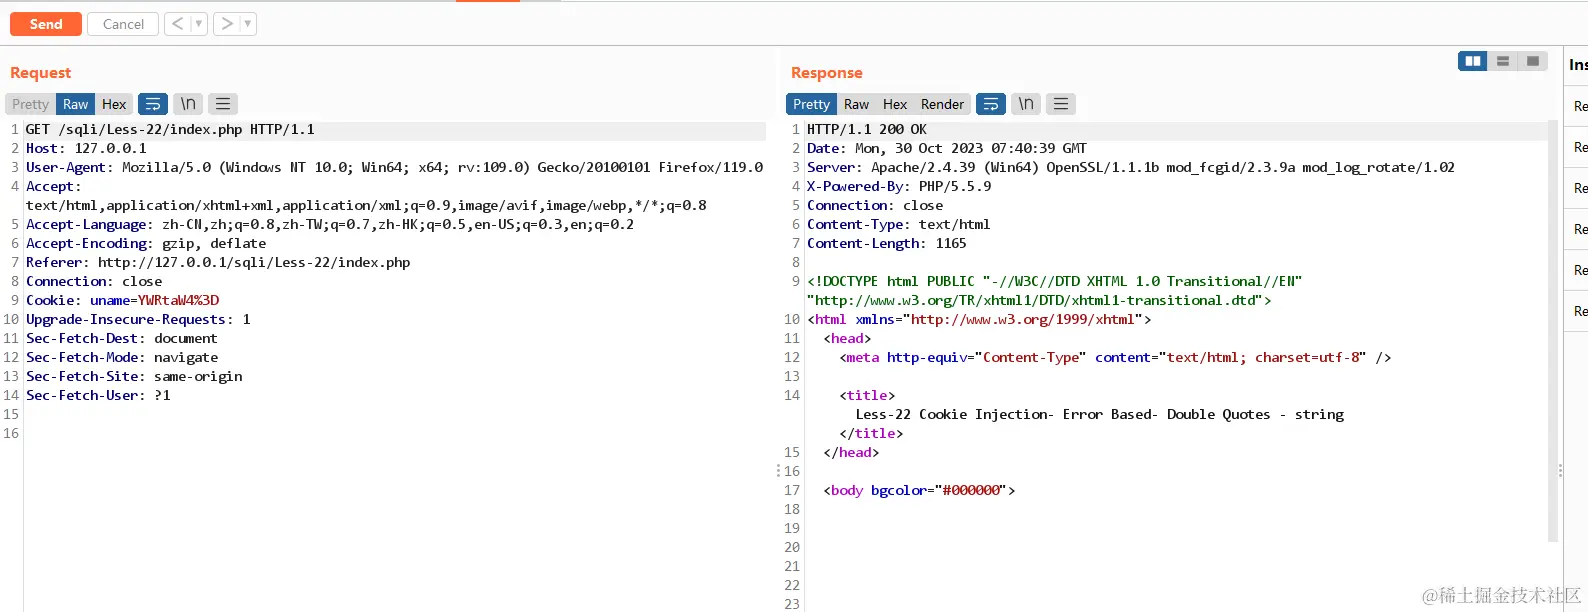Go forward to next request in history
Image resolution: width=1588 pixels, height=612 pixels.
[227, 24]
